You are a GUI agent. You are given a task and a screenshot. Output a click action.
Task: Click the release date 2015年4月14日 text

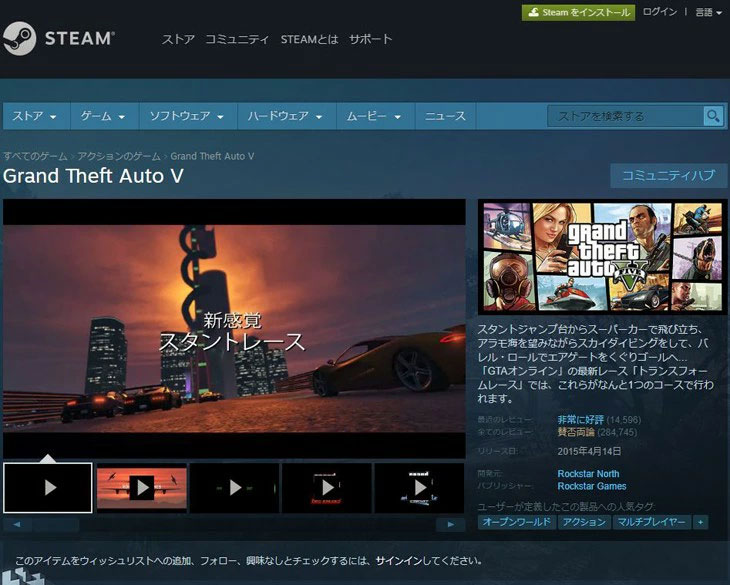(589, 451)
